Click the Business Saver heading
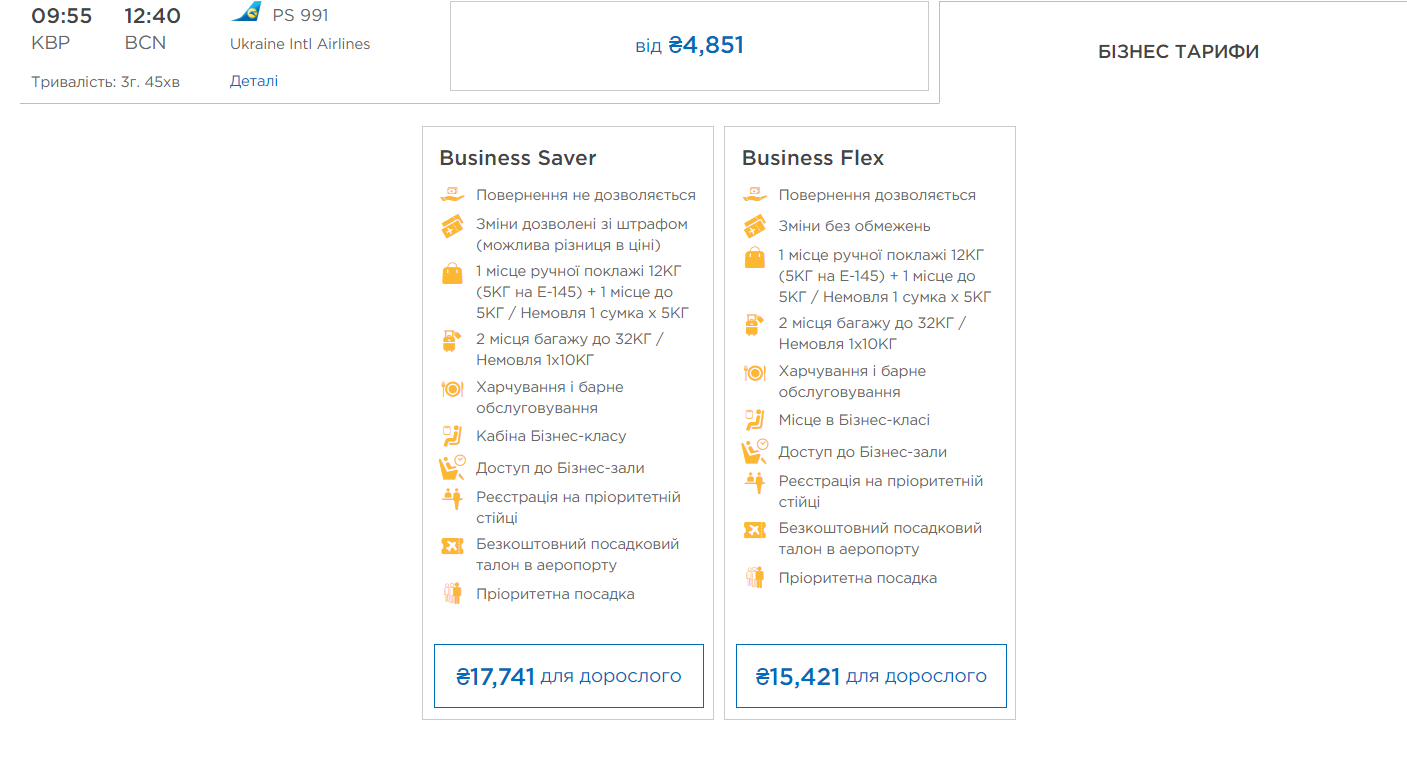Image resolution: width=1407 pixels, height=769 pixels. pyautogui.click(x=518, y=158)
